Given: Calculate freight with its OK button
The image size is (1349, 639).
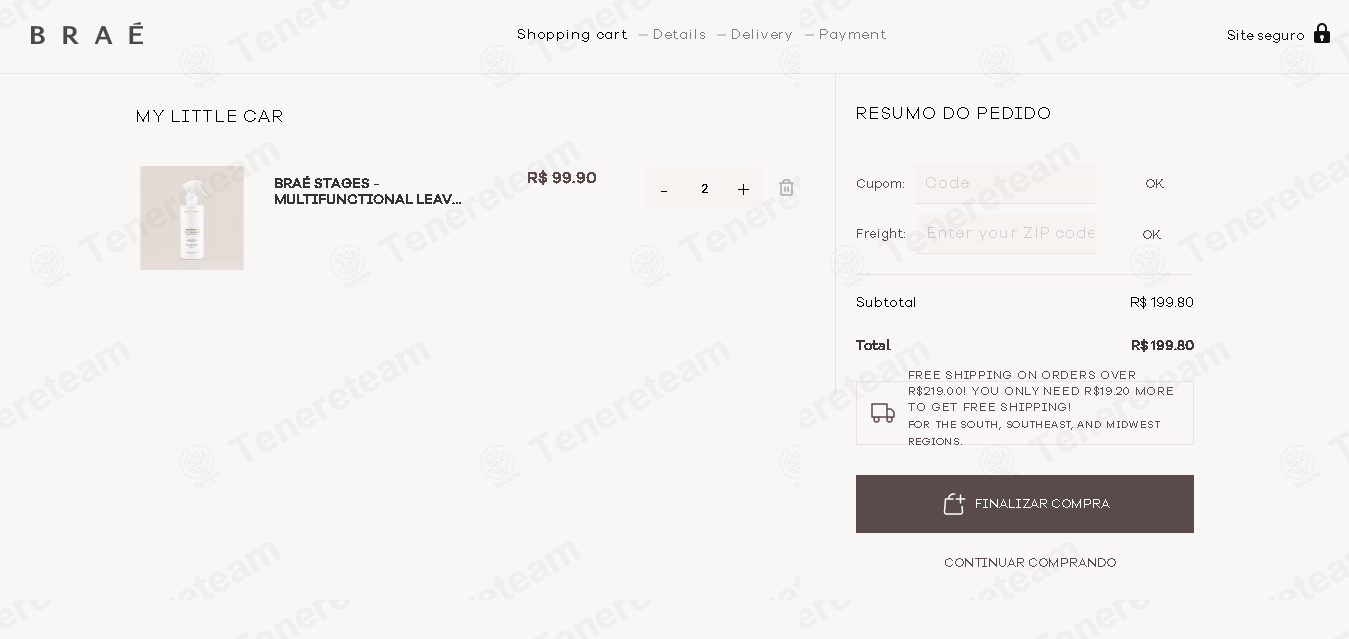Looking at the screenshot, I should point(1152,235).
